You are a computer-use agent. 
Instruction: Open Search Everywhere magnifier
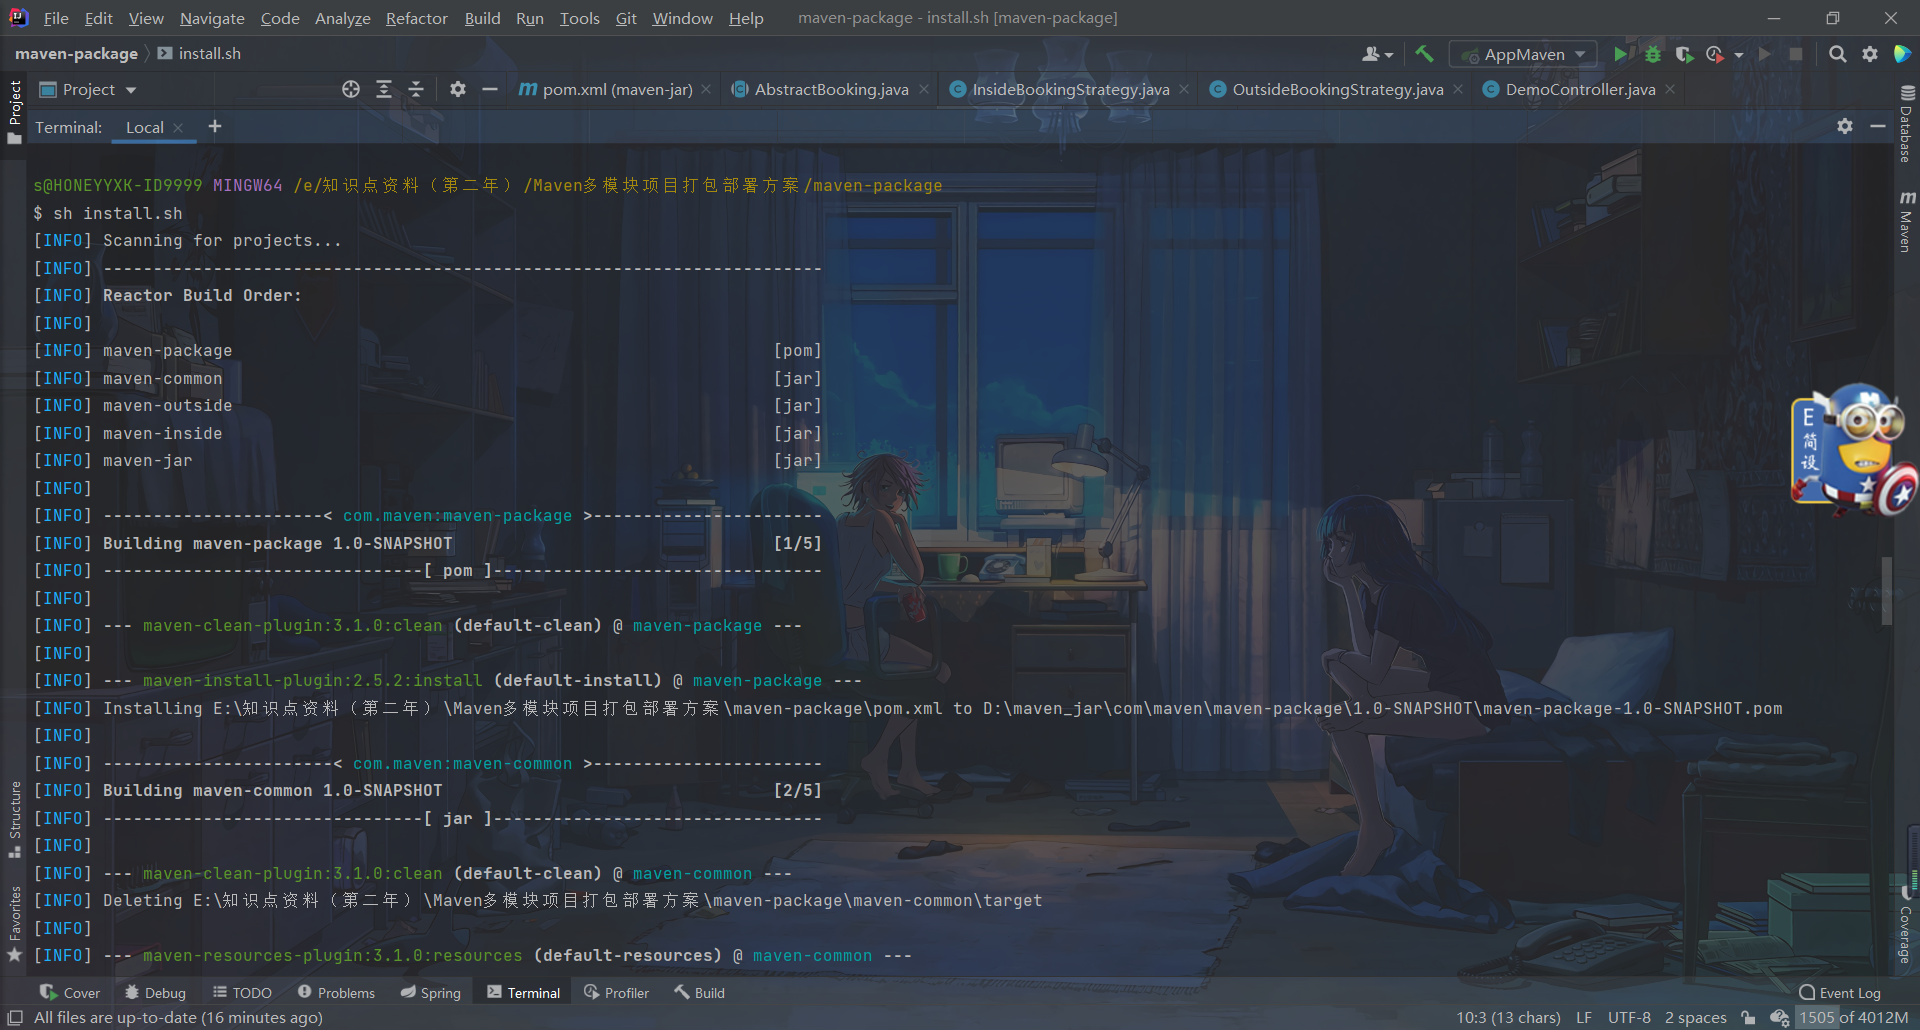[x=1837, y=54]
